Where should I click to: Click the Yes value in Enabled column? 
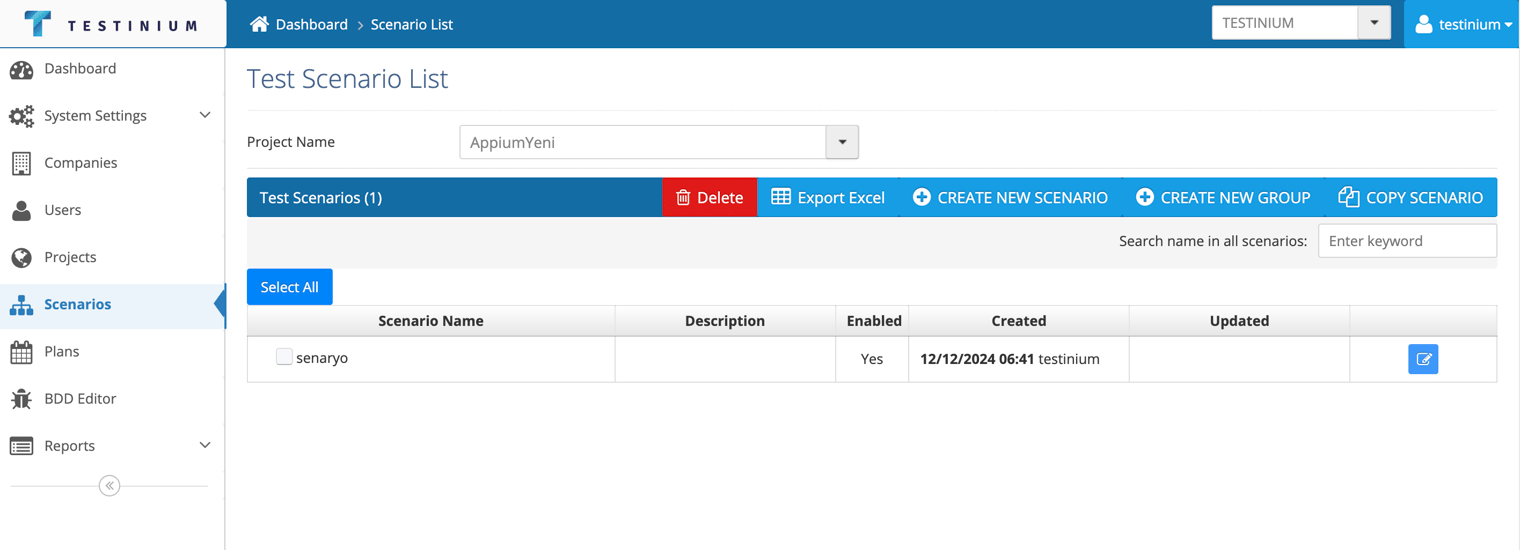(872, 359)
